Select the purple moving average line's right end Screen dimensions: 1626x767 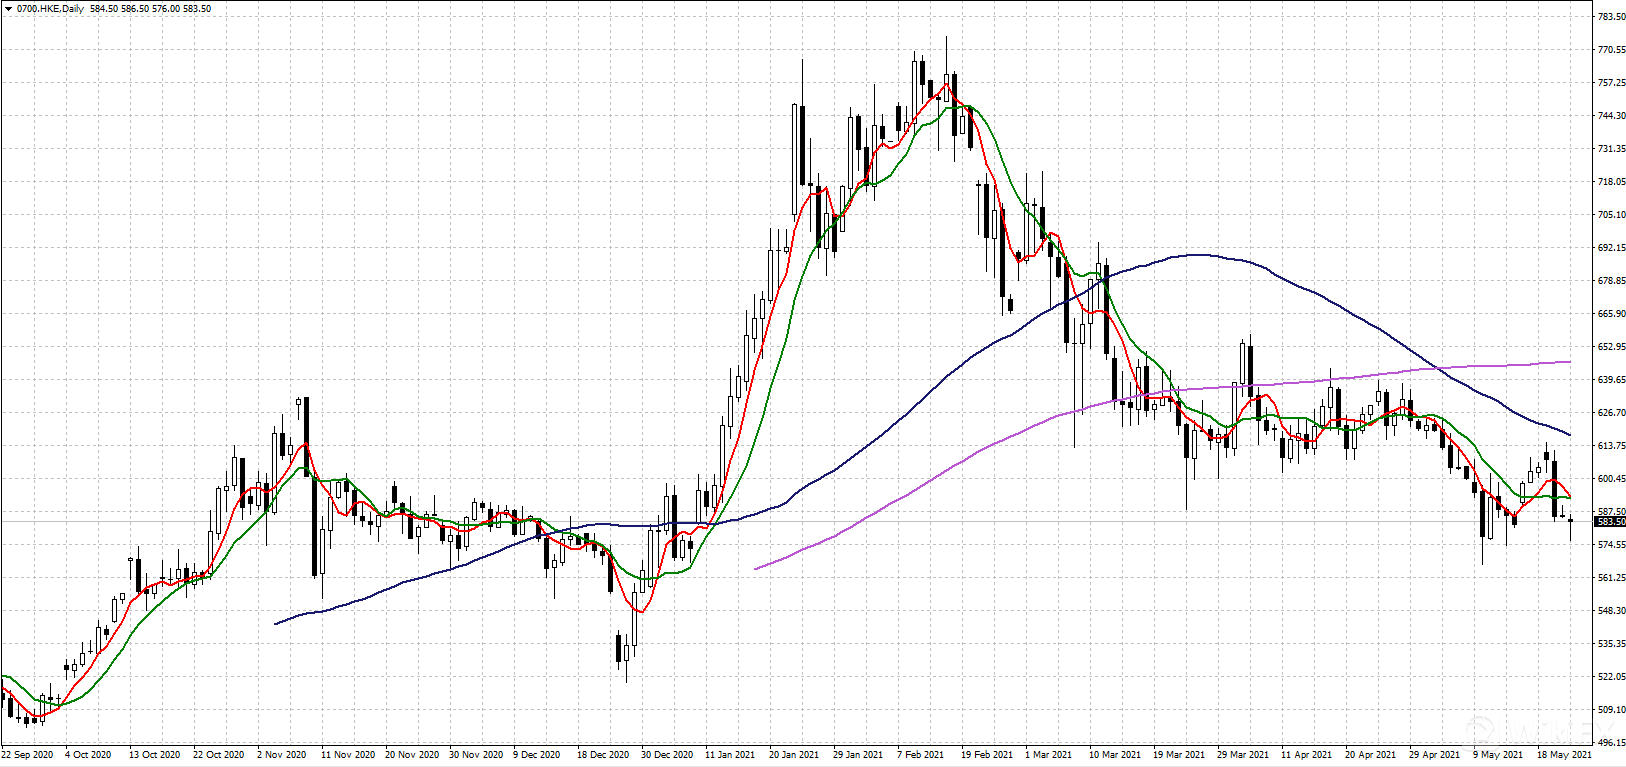(1570, 362)
